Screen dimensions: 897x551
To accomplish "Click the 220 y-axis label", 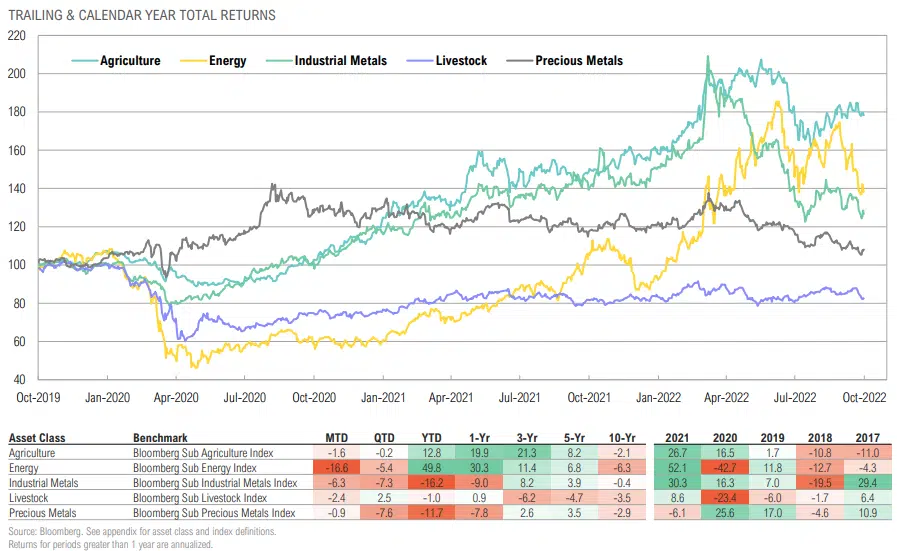I will (x=16, y=35).
